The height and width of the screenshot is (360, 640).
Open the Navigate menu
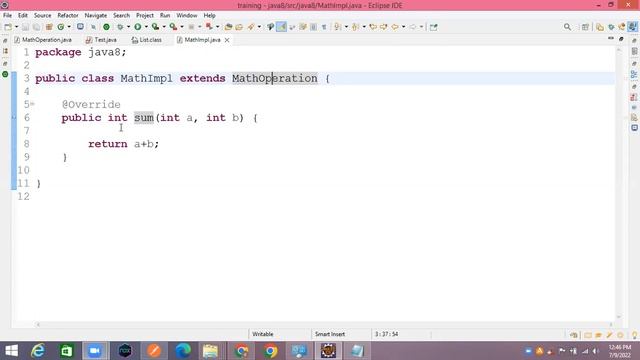(96, 15)
